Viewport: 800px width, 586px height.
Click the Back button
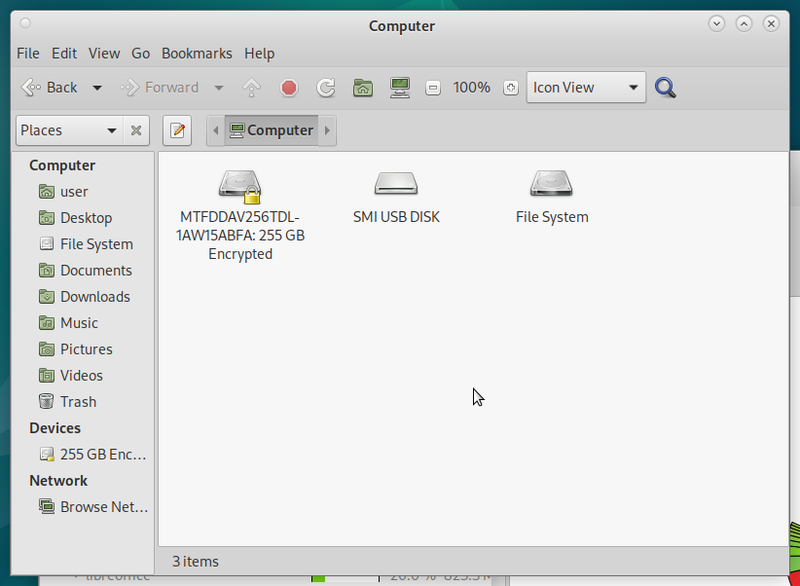(x=50, y=87)
